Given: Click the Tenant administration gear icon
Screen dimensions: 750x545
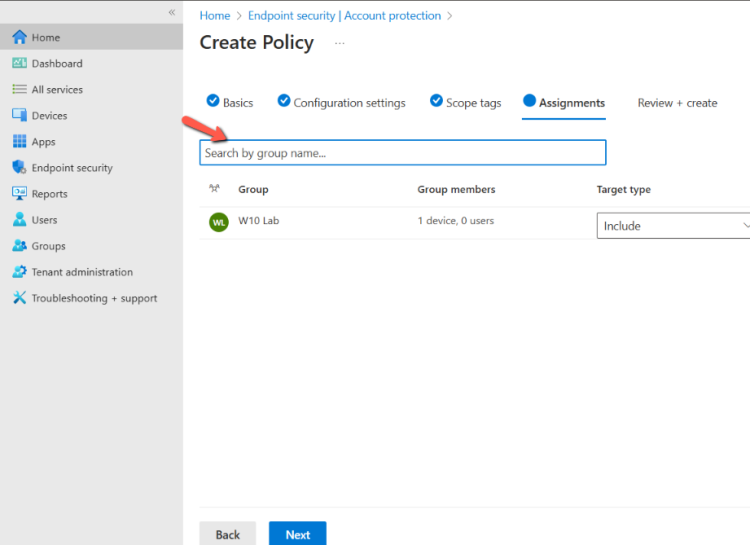Looking at the screenshot, I should 19,272.
